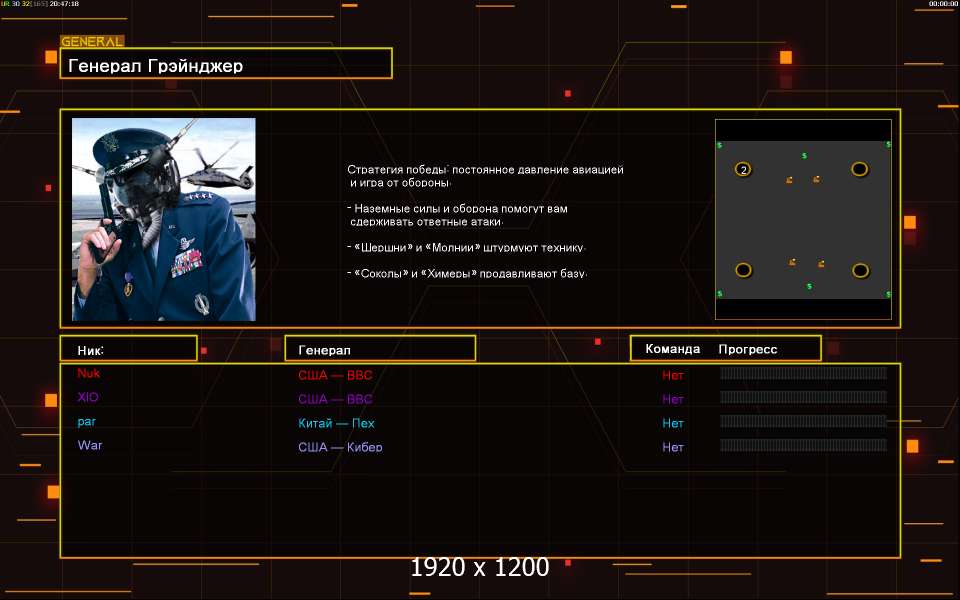Click the loading progress bar for XIO

click(x=803, y=397)
